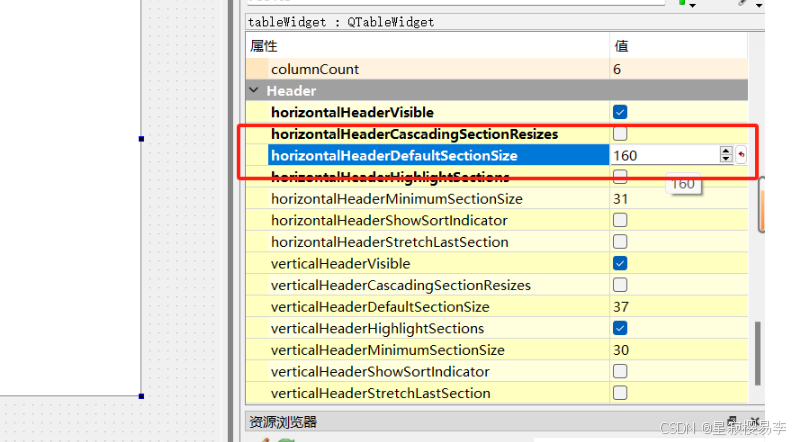
Task: Click the 160 value input field
Action: point(664,155)
